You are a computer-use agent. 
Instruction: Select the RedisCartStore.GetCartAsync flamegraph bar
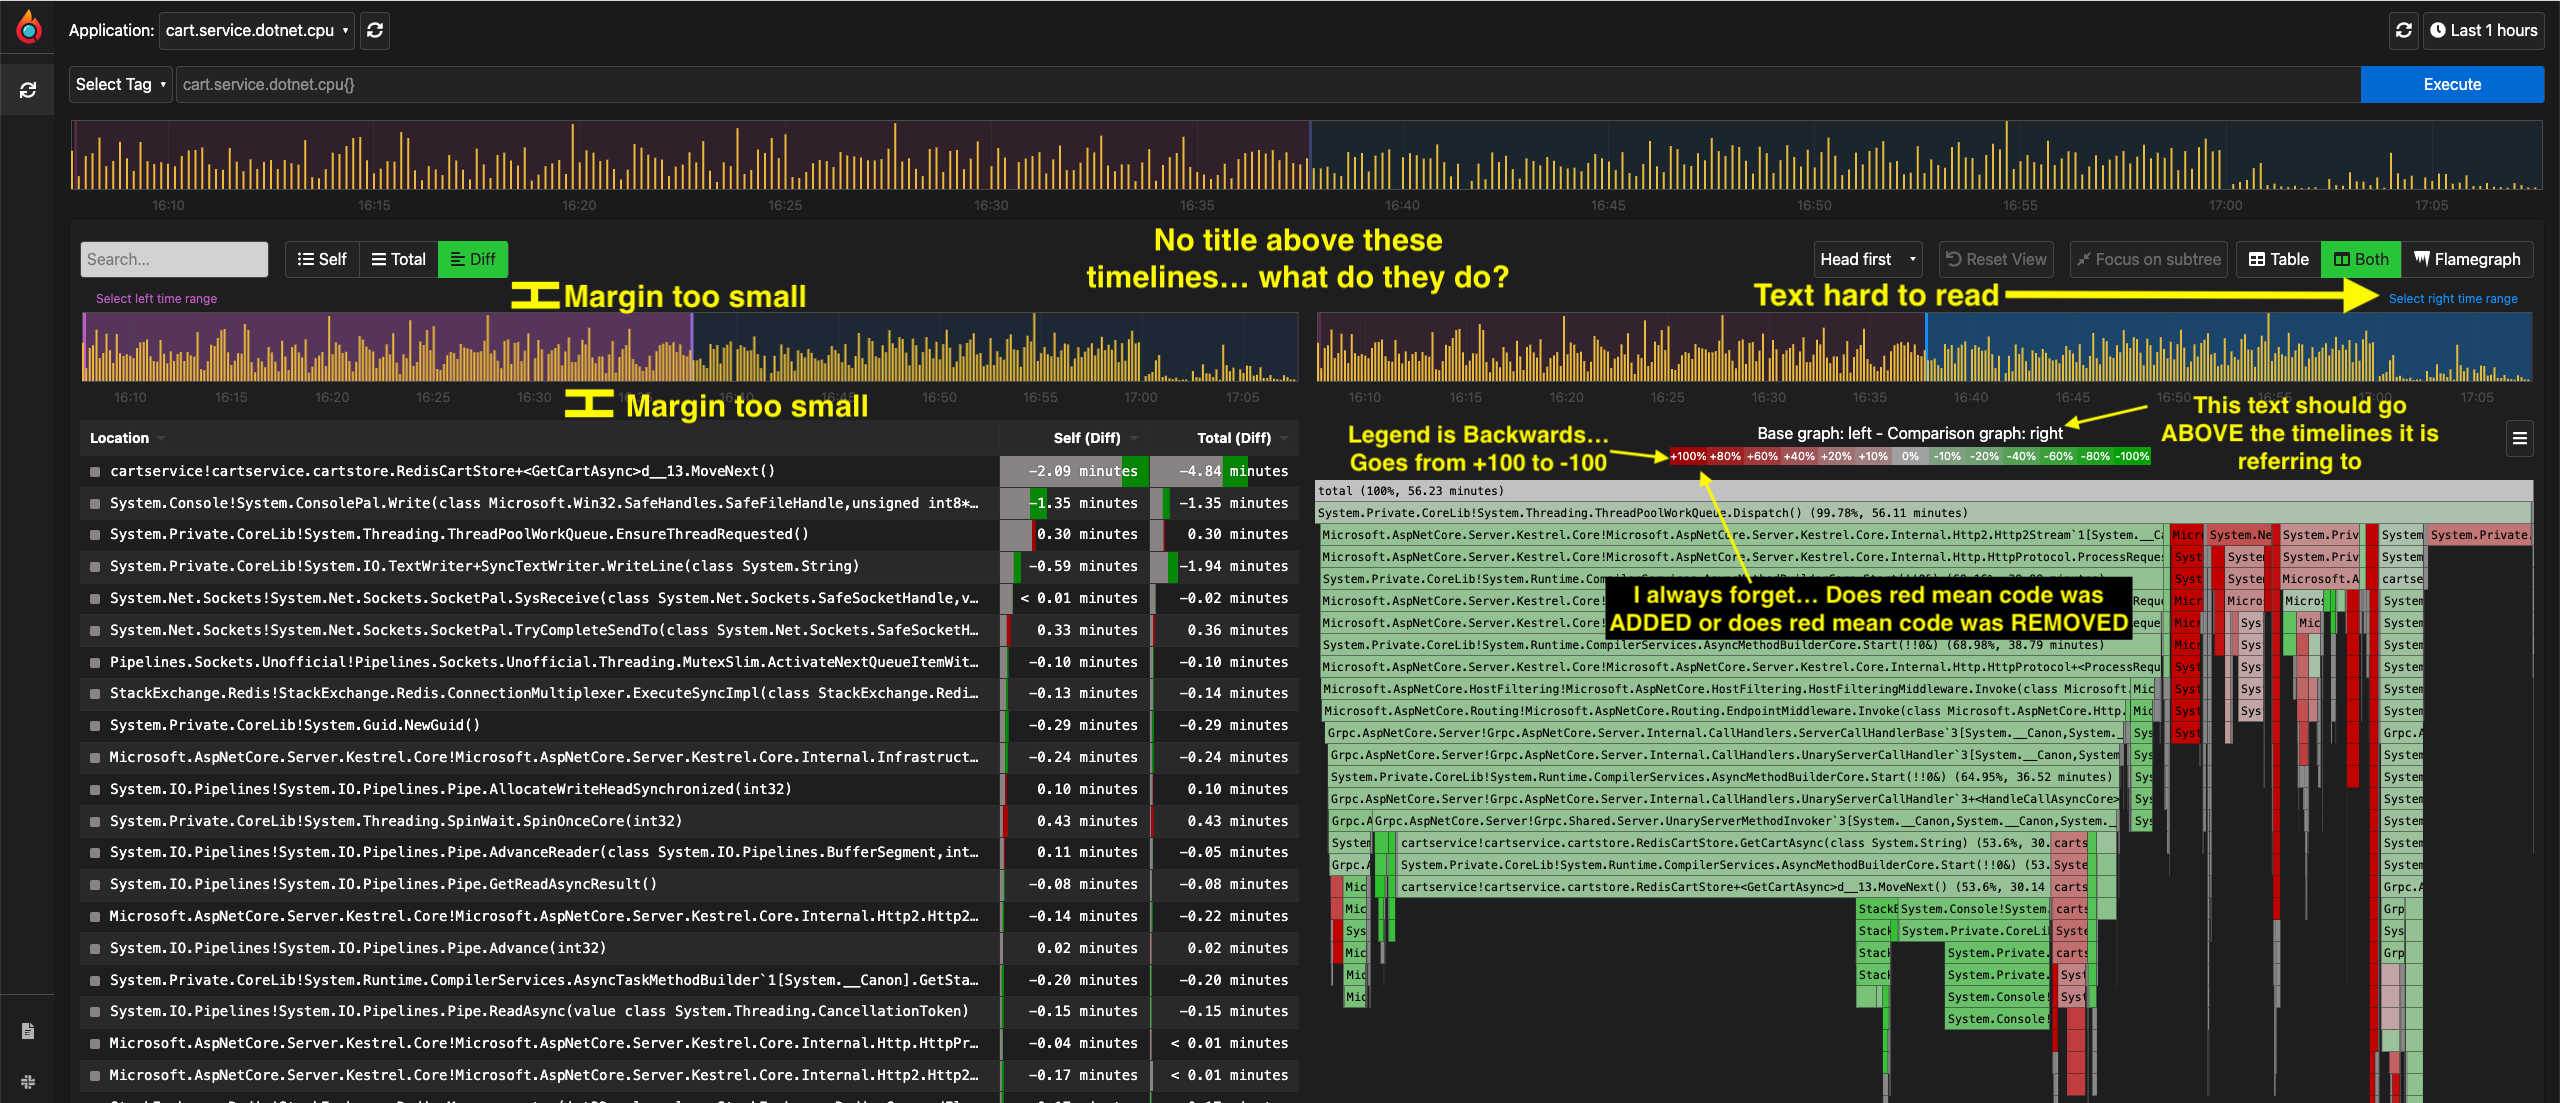click(1723, 843)
